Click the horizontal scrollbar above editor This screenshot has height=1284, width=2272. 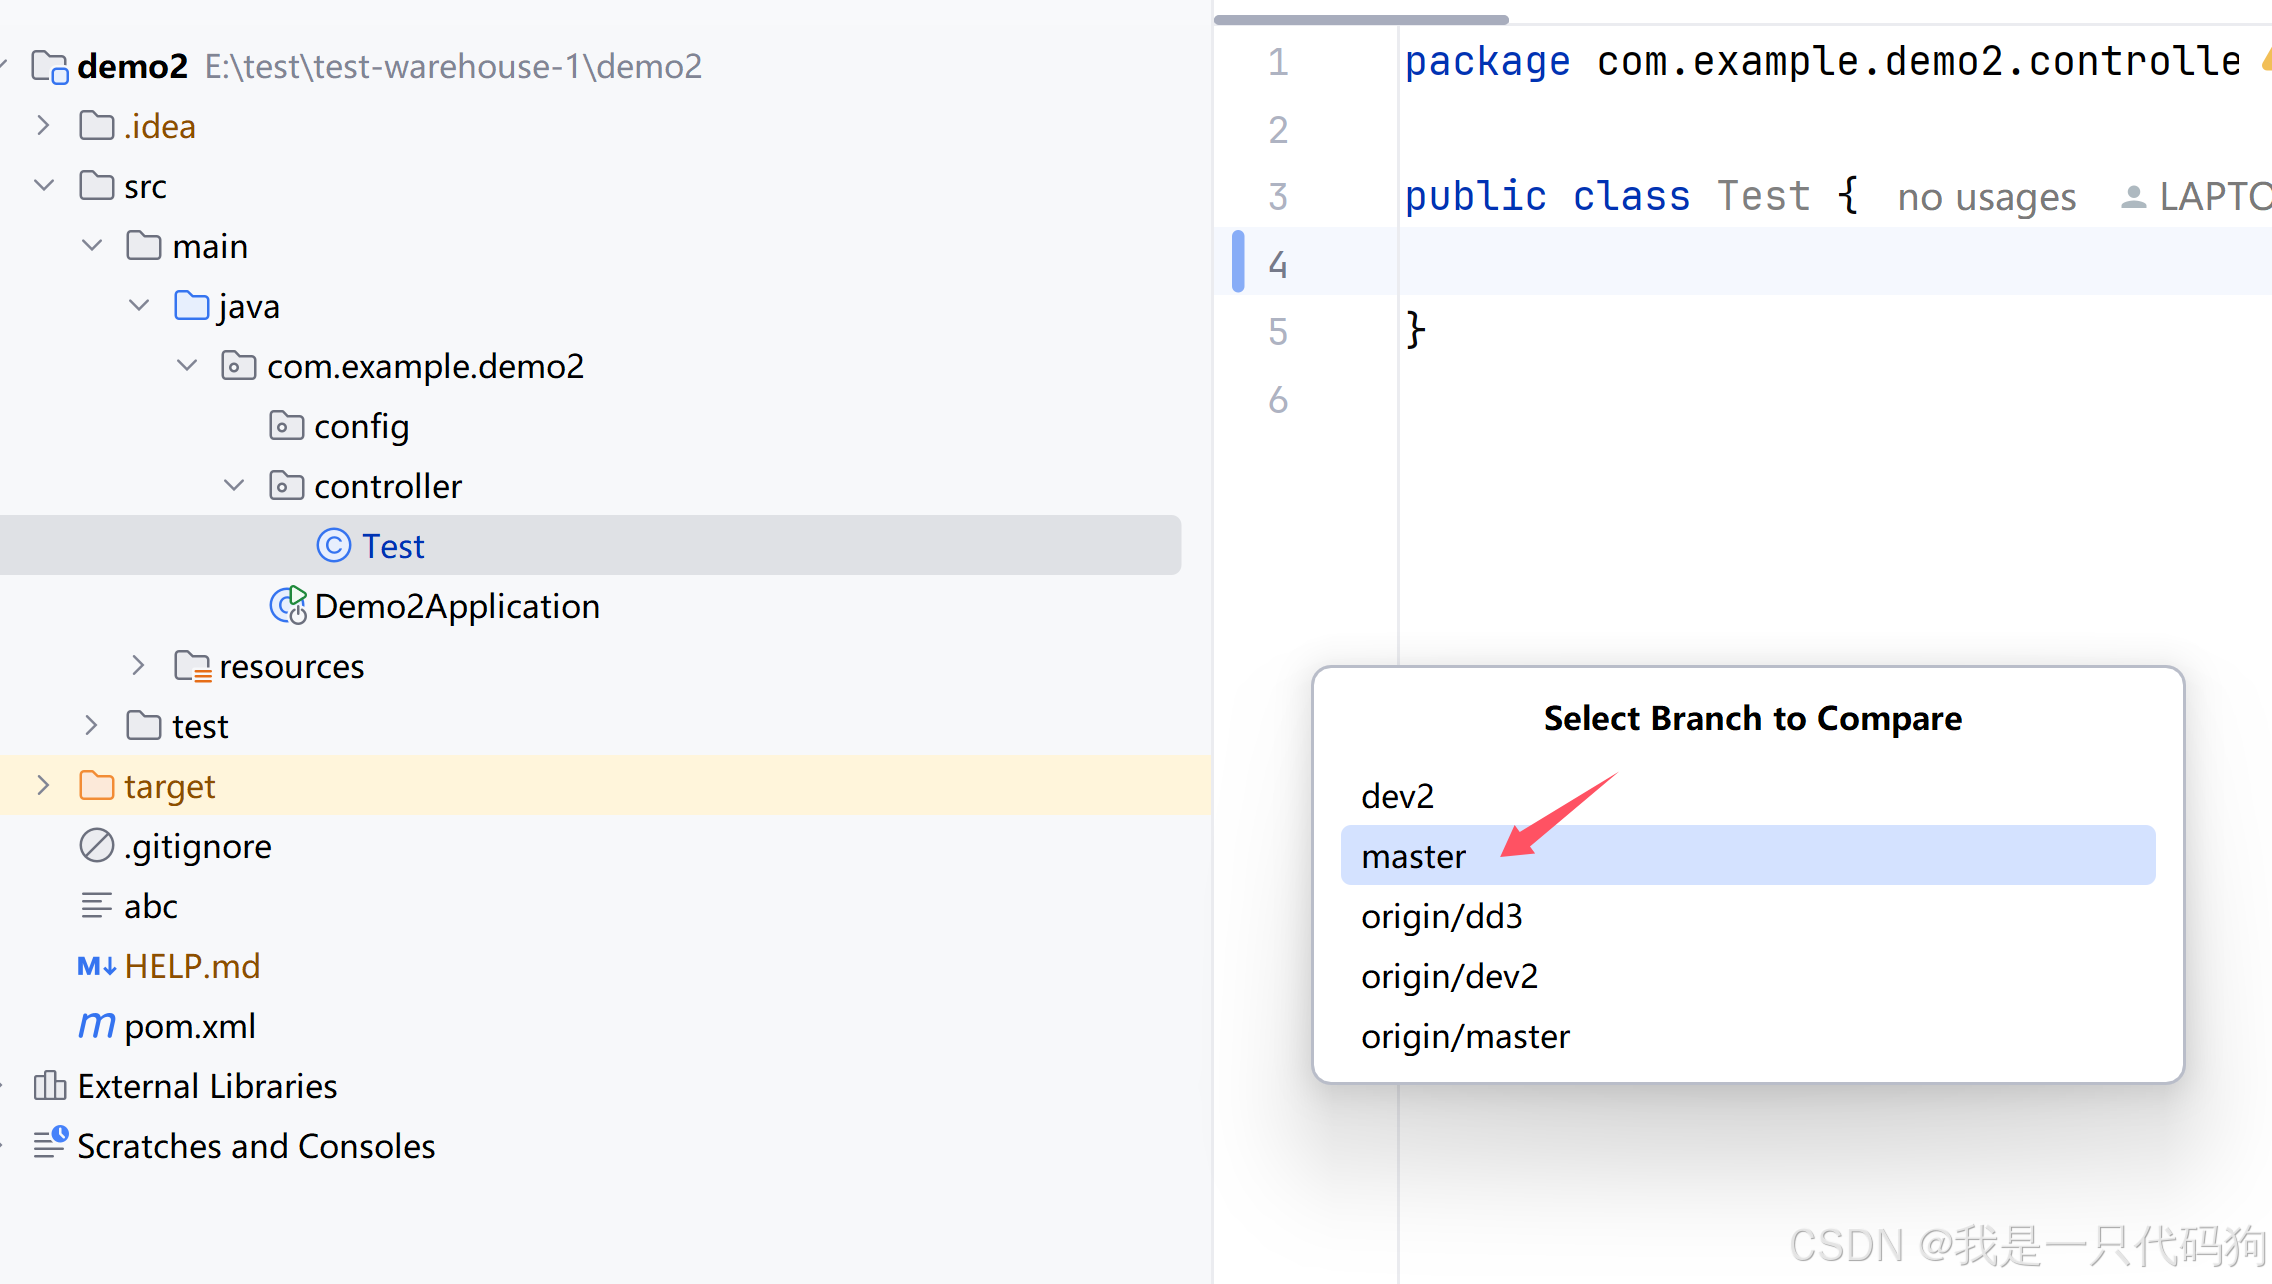pos(1360,19)
